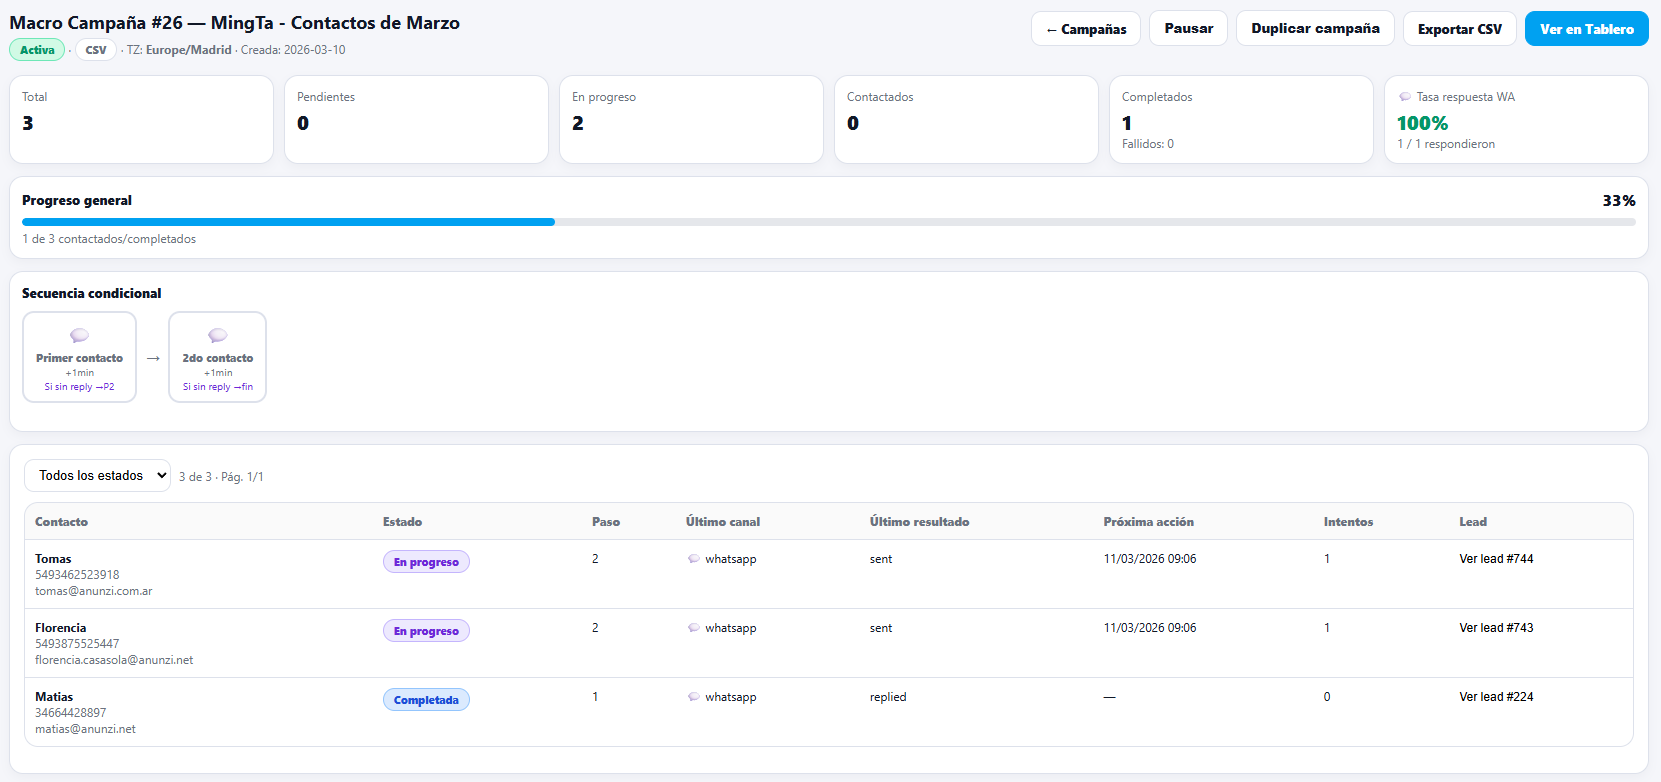Click the chat icon beside Tasa respuesta WA

tap(1405, 97)
